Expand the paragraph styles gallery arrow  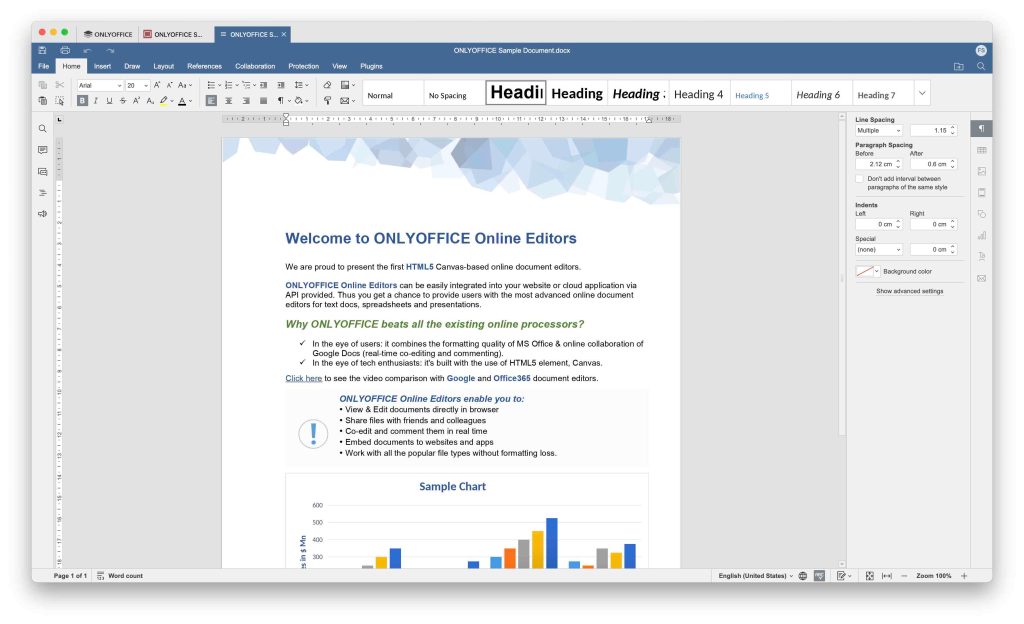(921, 94)
